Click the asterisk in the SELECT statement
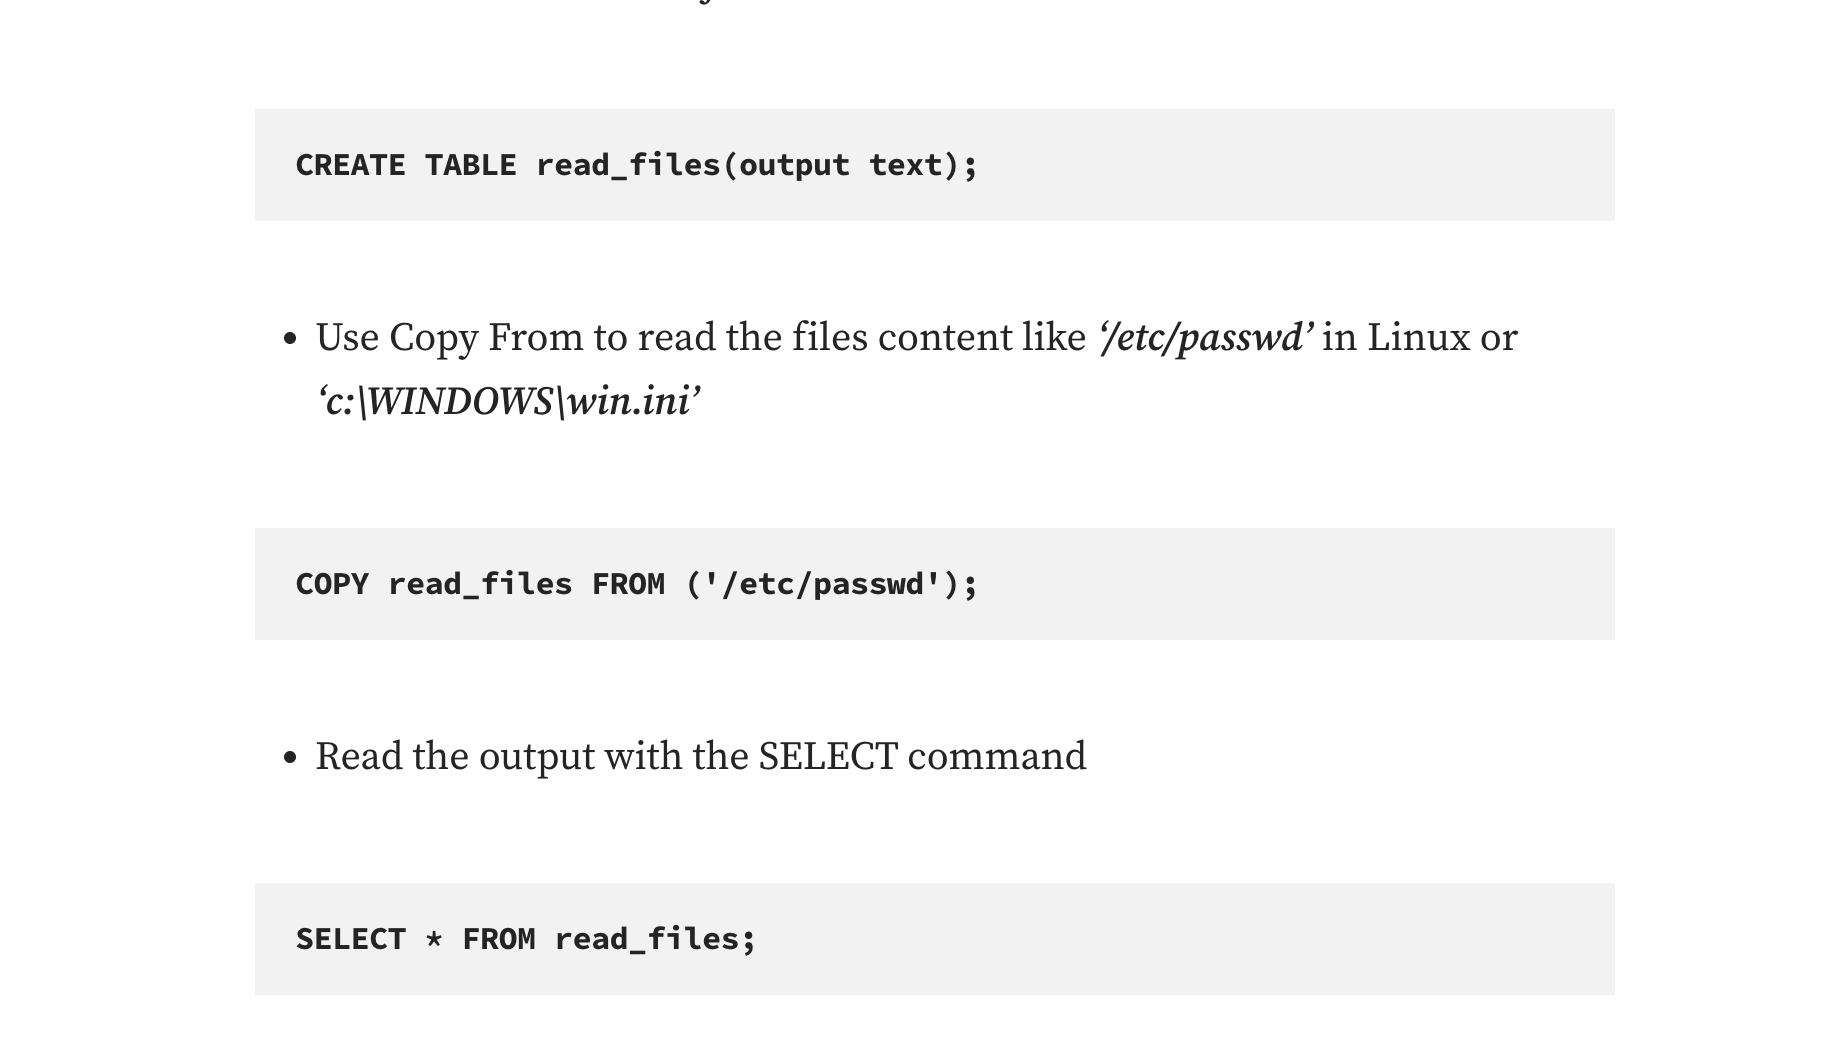 (434, 938)
